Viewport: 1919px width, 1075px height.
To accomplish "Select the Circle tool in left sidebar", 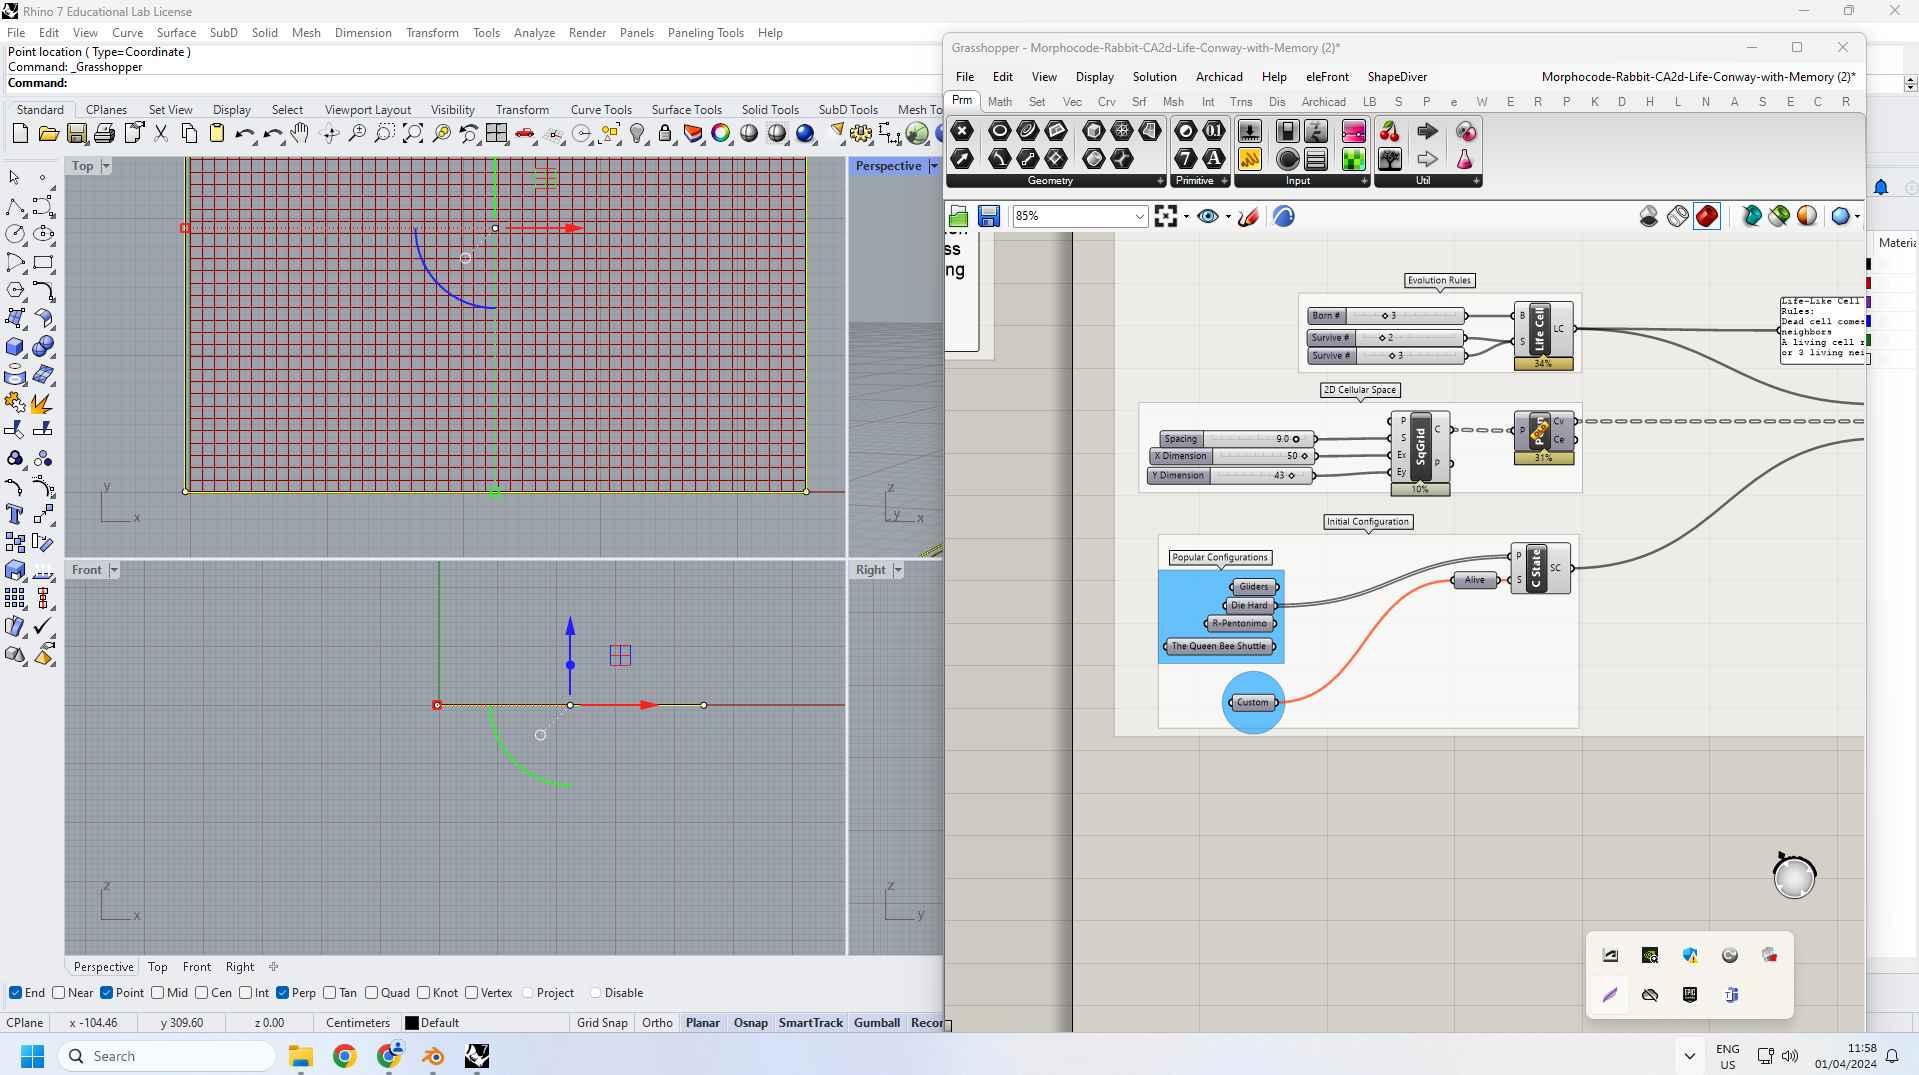I will tap(15, 234).
